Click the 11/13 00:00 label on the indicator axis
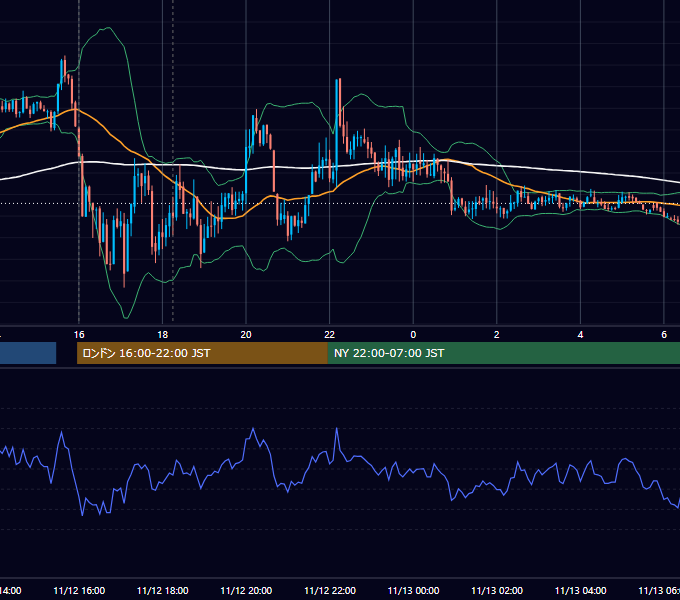680x600 pixels. 413,591
